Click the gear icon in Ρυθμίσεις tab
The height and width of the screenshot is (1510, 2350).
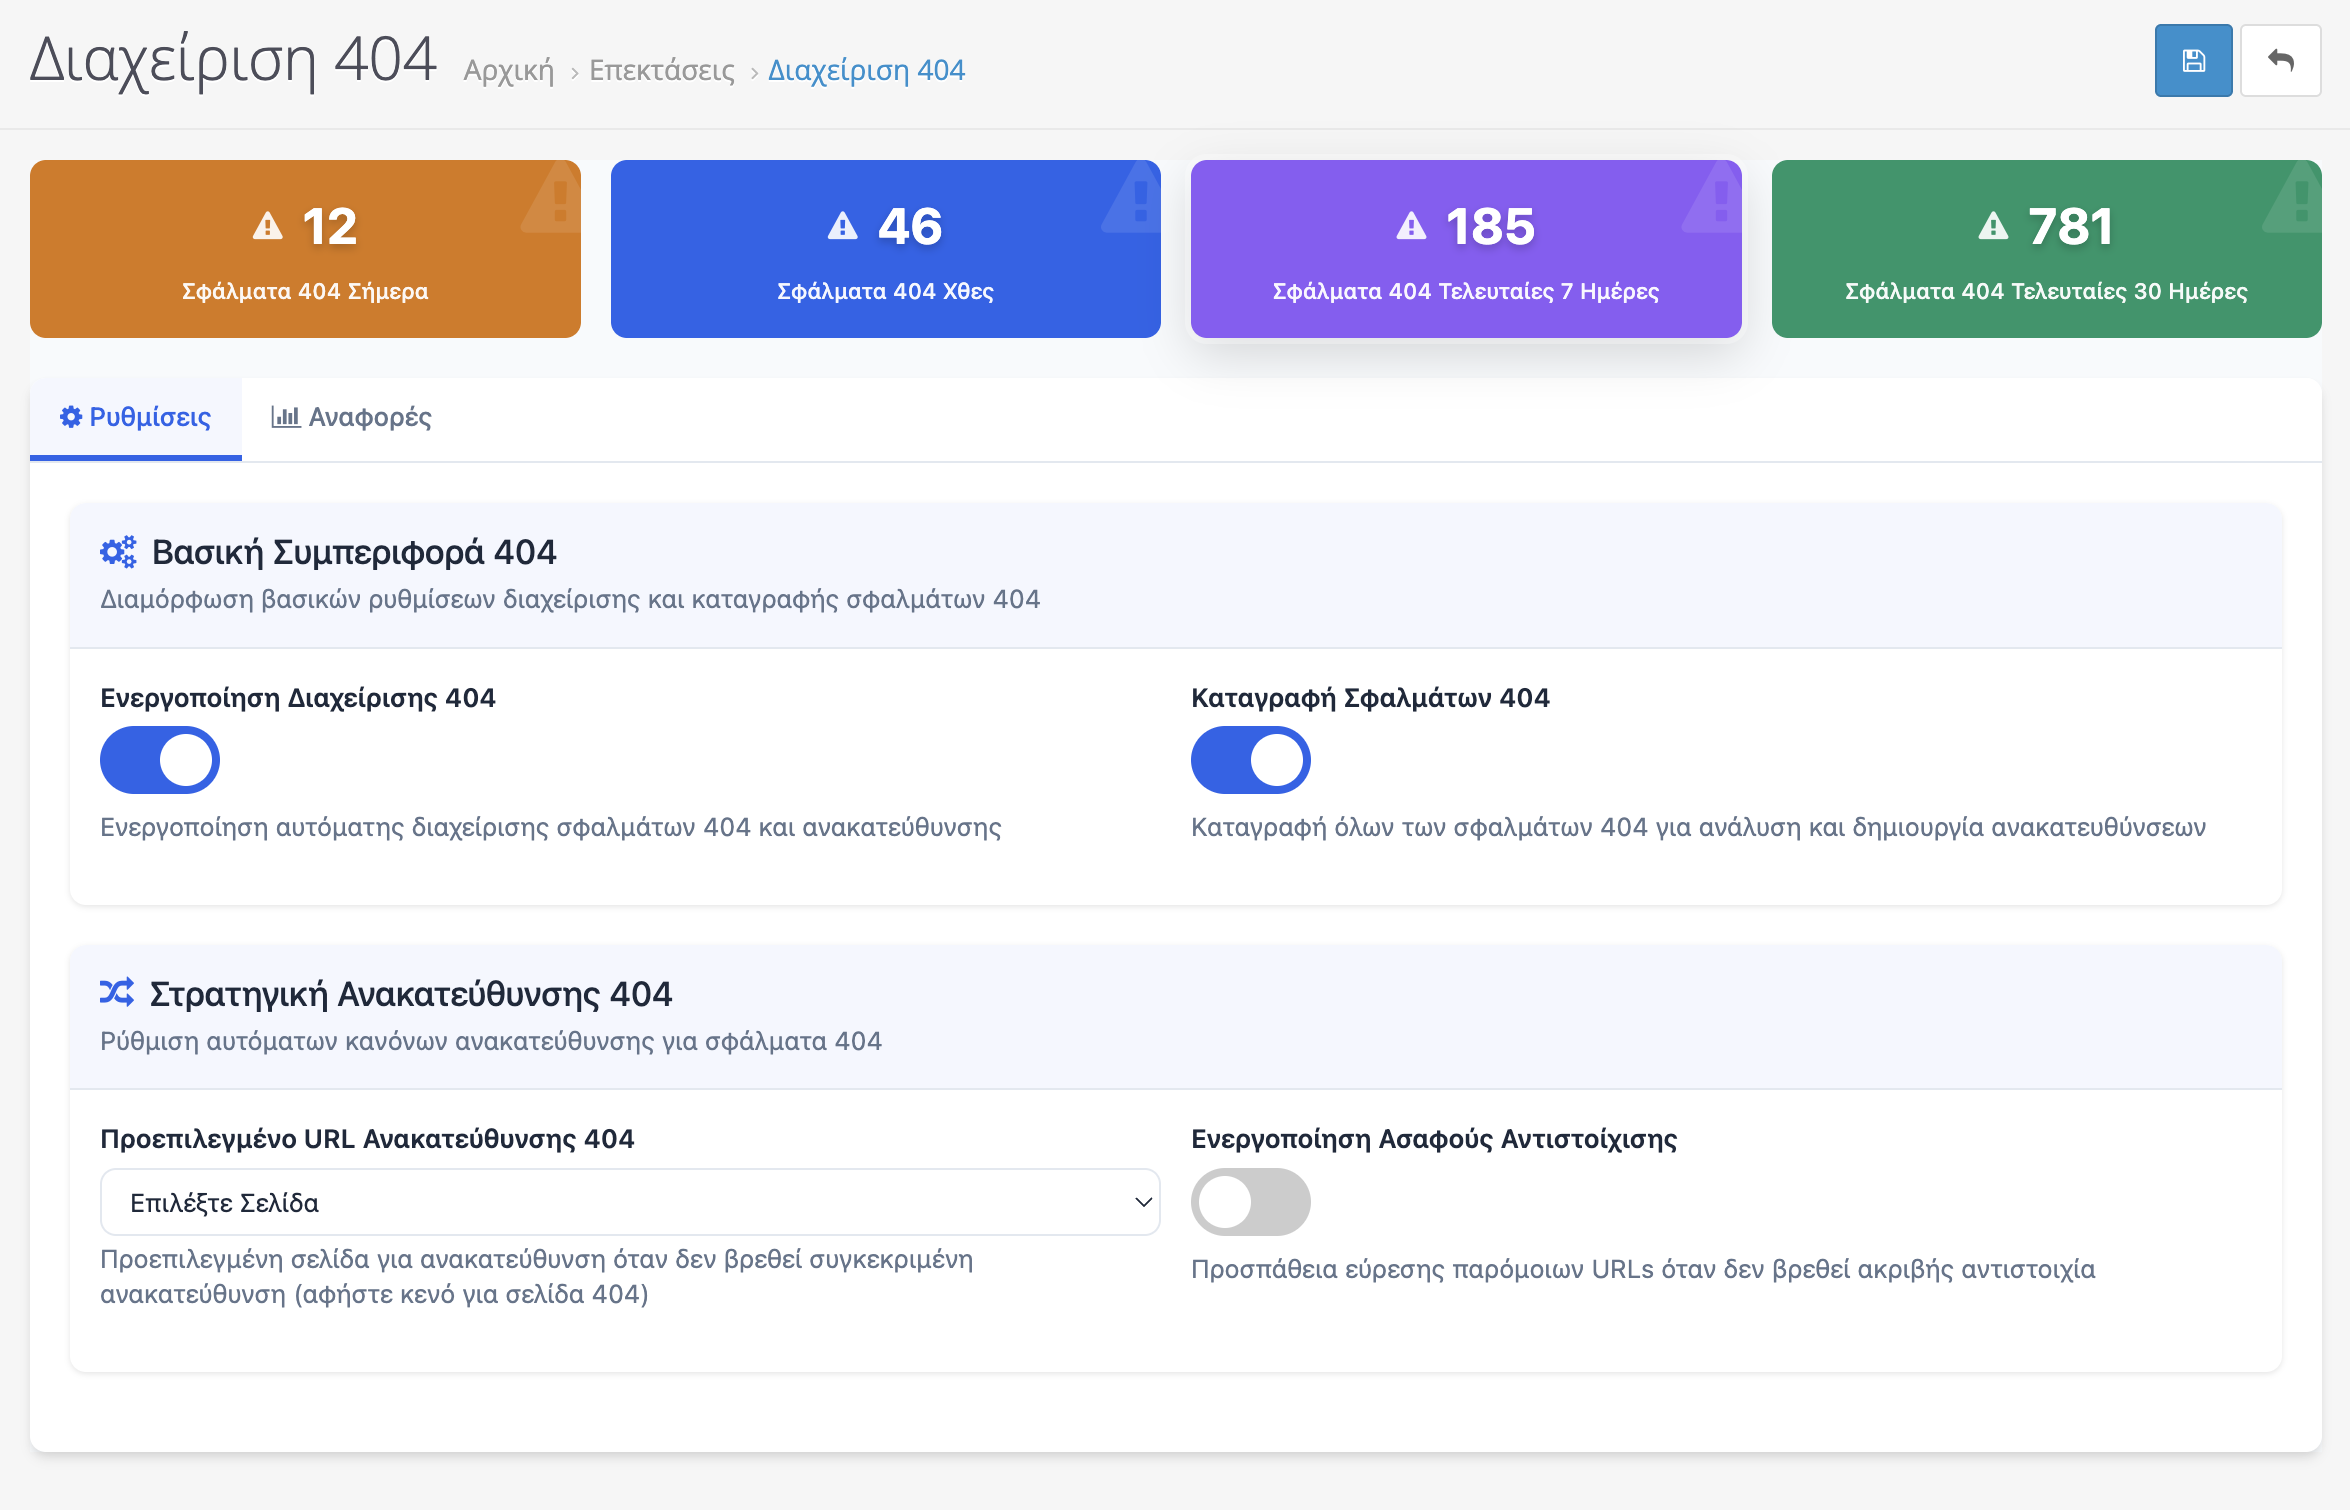[x=71, y=417]
